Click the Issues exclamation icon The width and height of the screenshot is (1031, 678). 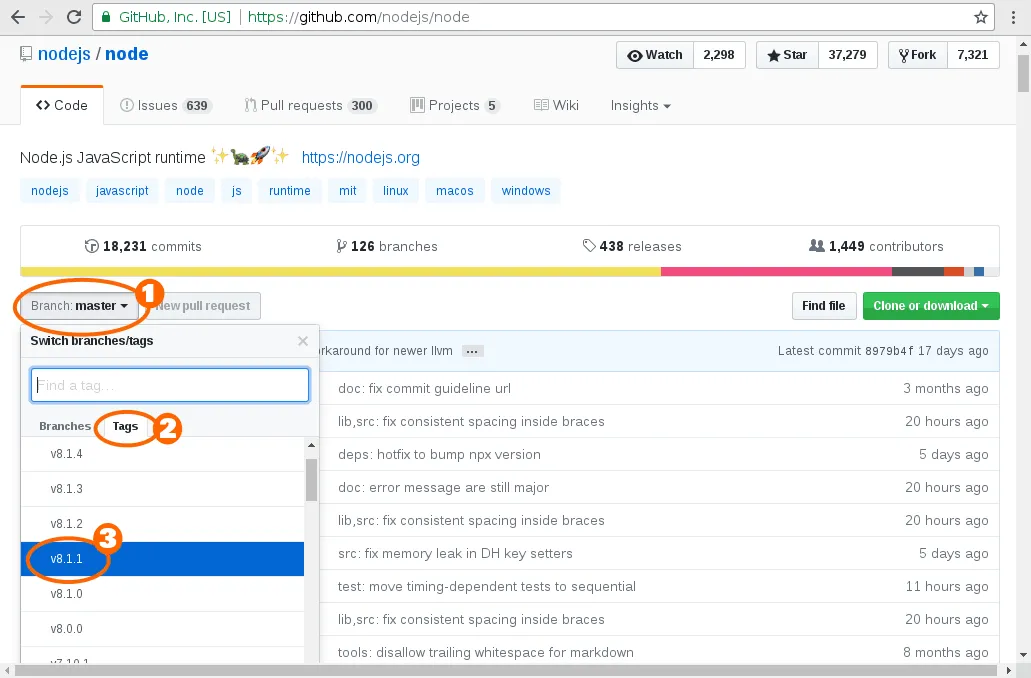[127, 104]
